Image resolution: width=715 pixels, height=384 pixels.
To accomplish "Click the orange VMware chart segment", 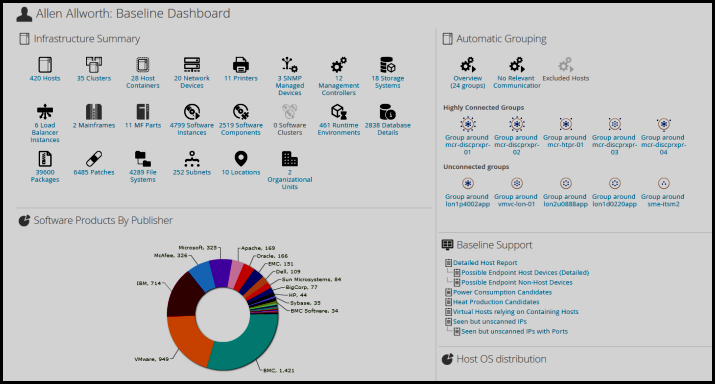I will pyautogui.click(x=188, y=338).
